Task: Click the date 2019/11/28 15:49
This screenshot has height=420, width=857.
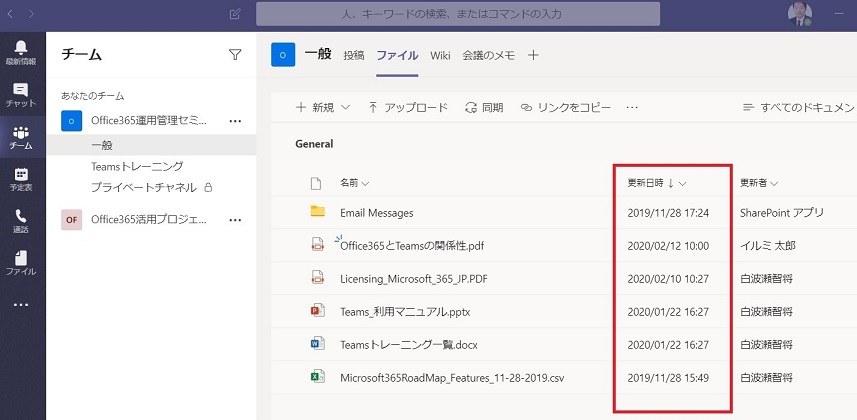Action: pos(668,377)
